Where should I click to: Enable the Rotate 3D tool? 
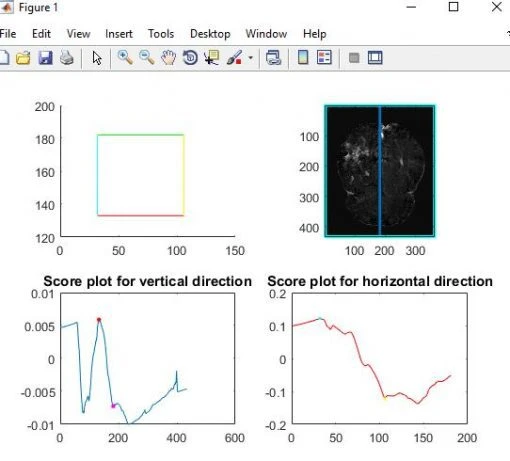190,58
